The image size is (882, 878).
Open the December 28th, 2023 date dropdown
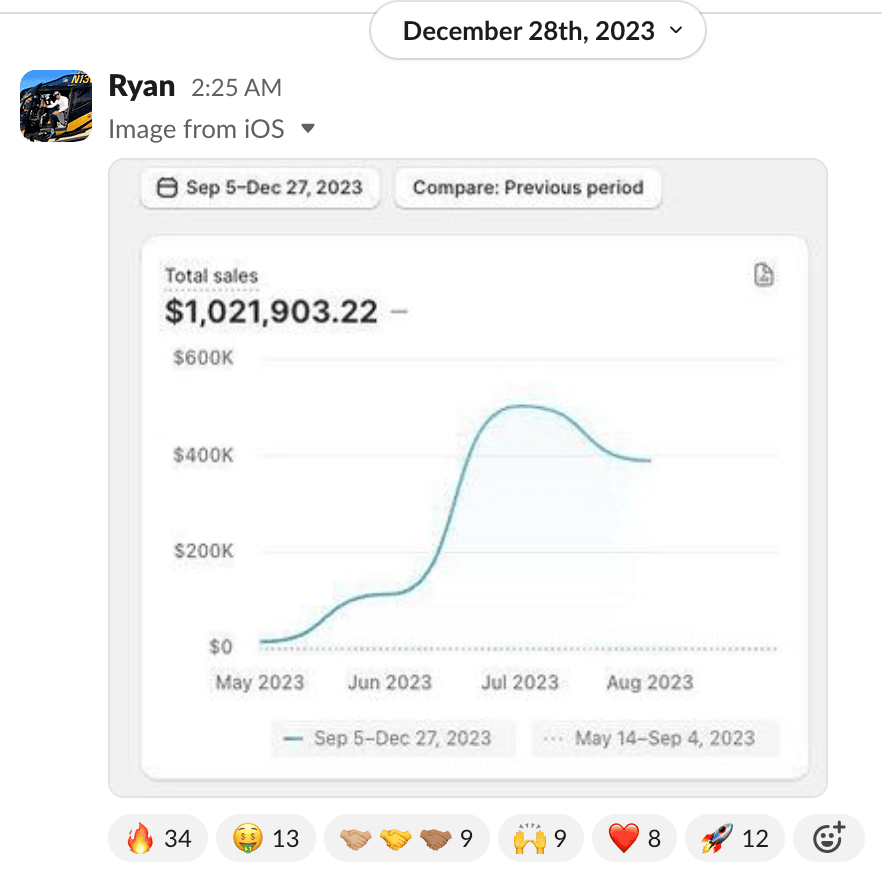(538, 31)
